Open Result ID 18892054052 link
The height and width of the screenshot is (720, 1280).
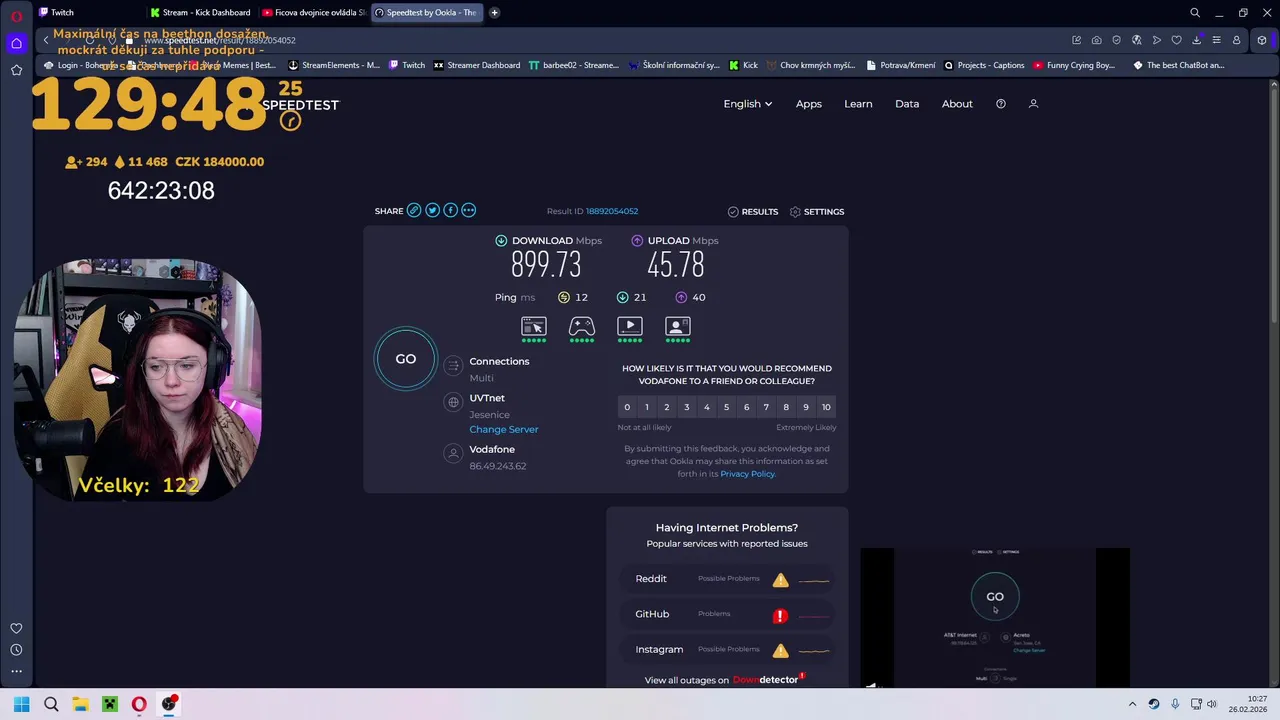(612, 211)
